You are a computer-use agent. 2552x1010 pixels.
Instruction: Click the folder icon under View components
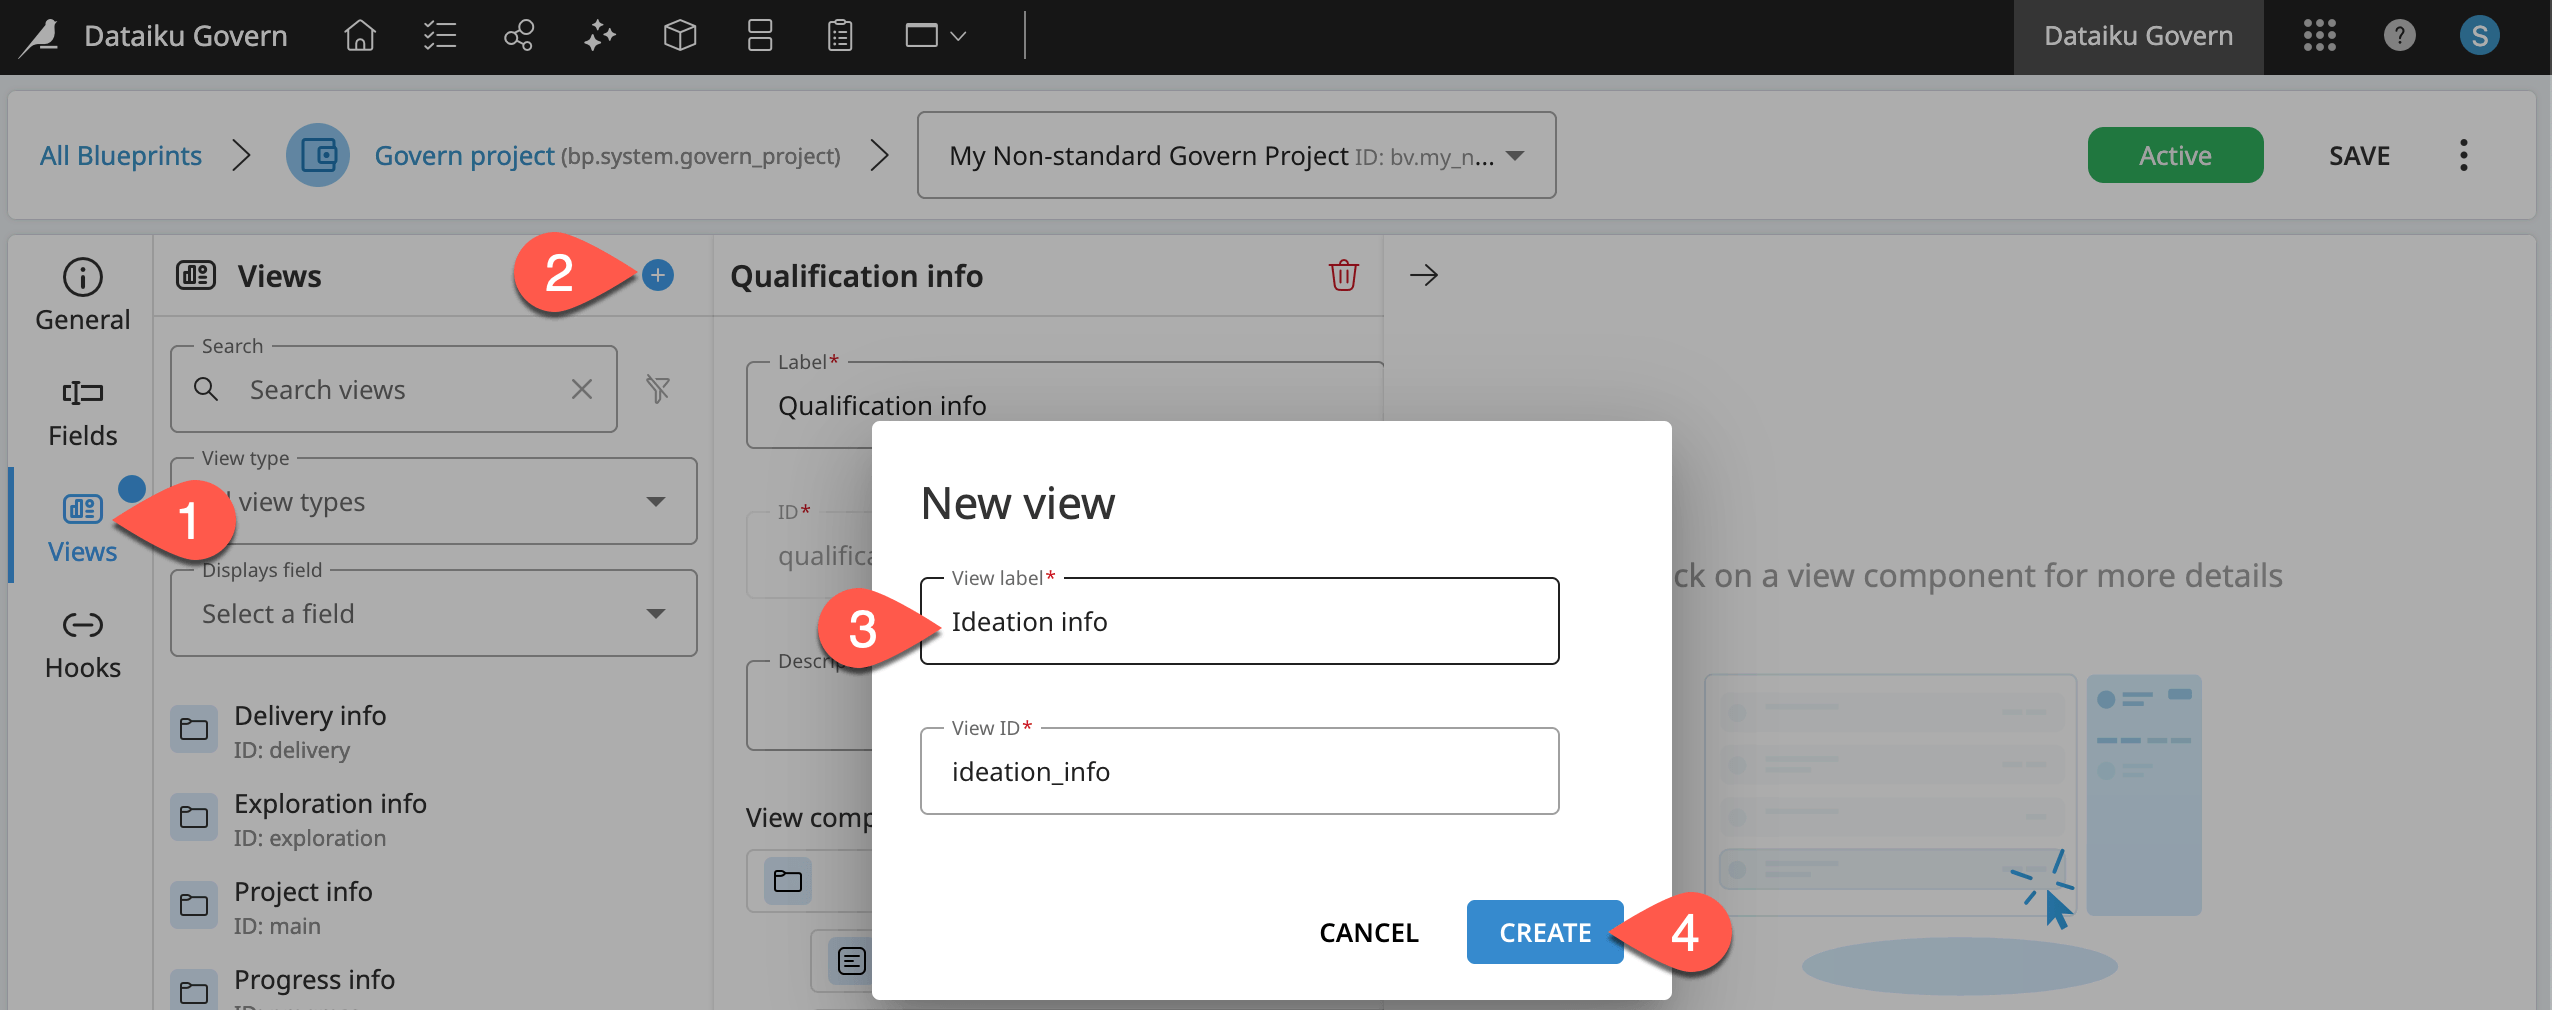click(788, 881)
